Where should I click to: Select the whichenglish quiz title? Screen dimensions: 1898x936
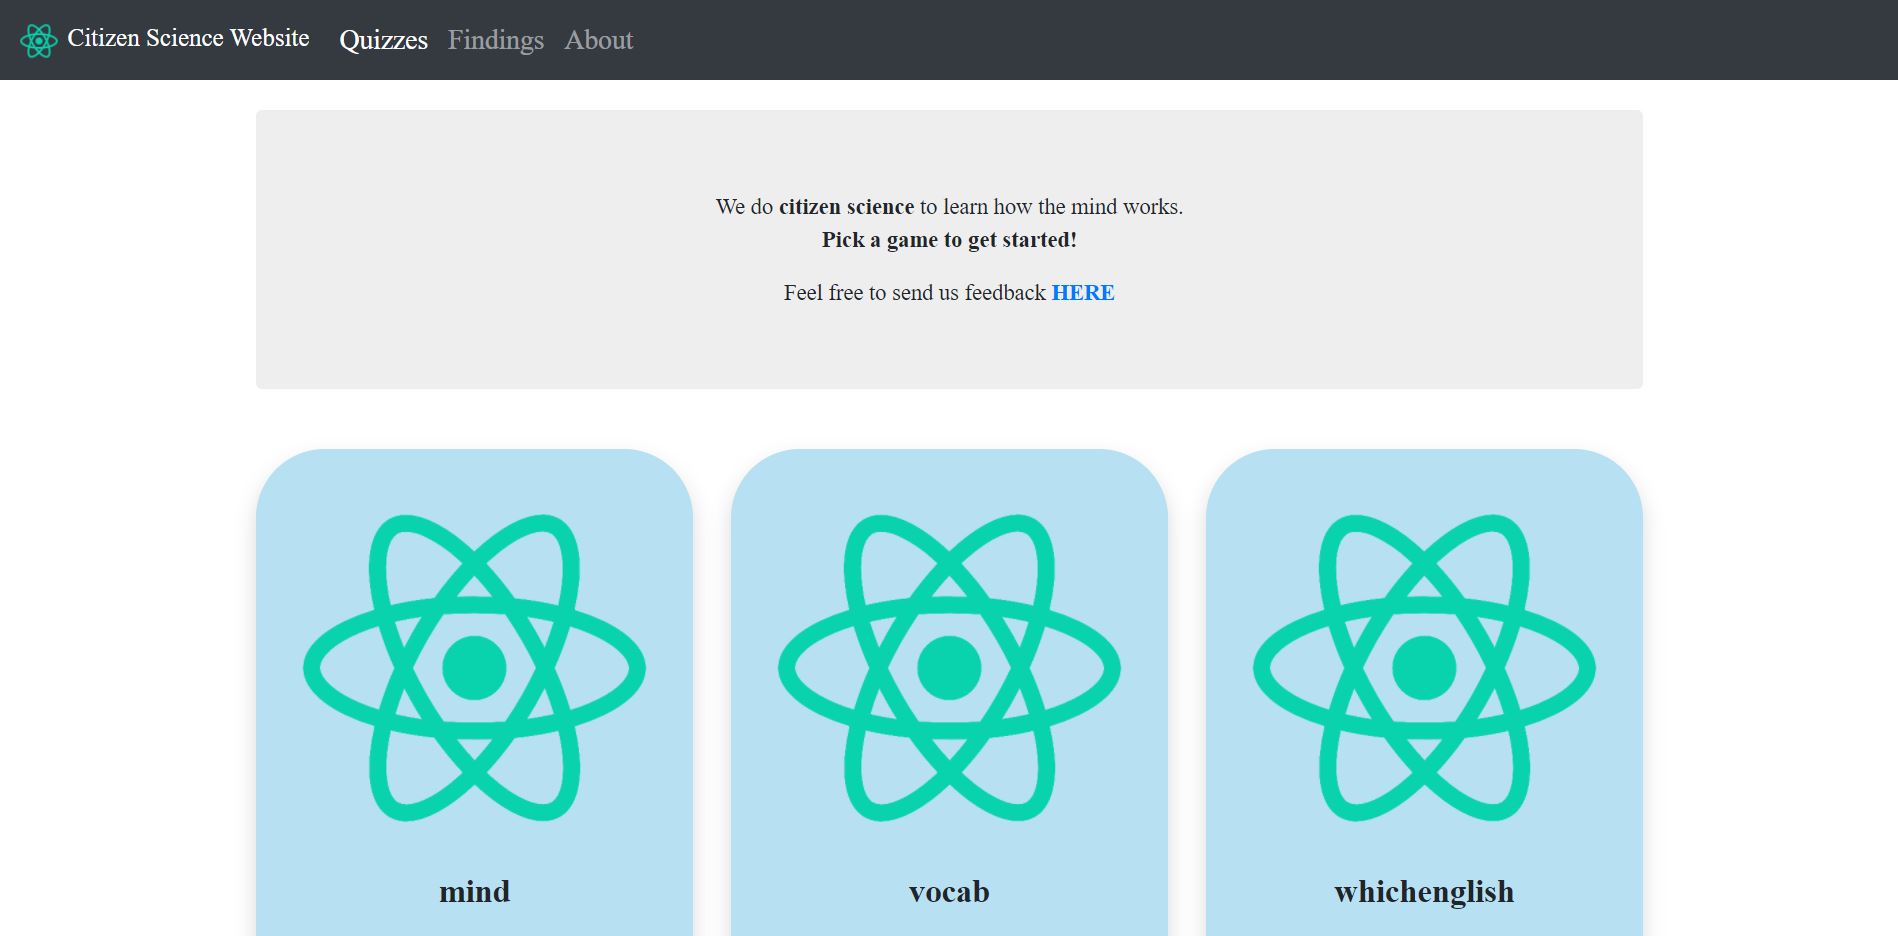coord(1424,892)
